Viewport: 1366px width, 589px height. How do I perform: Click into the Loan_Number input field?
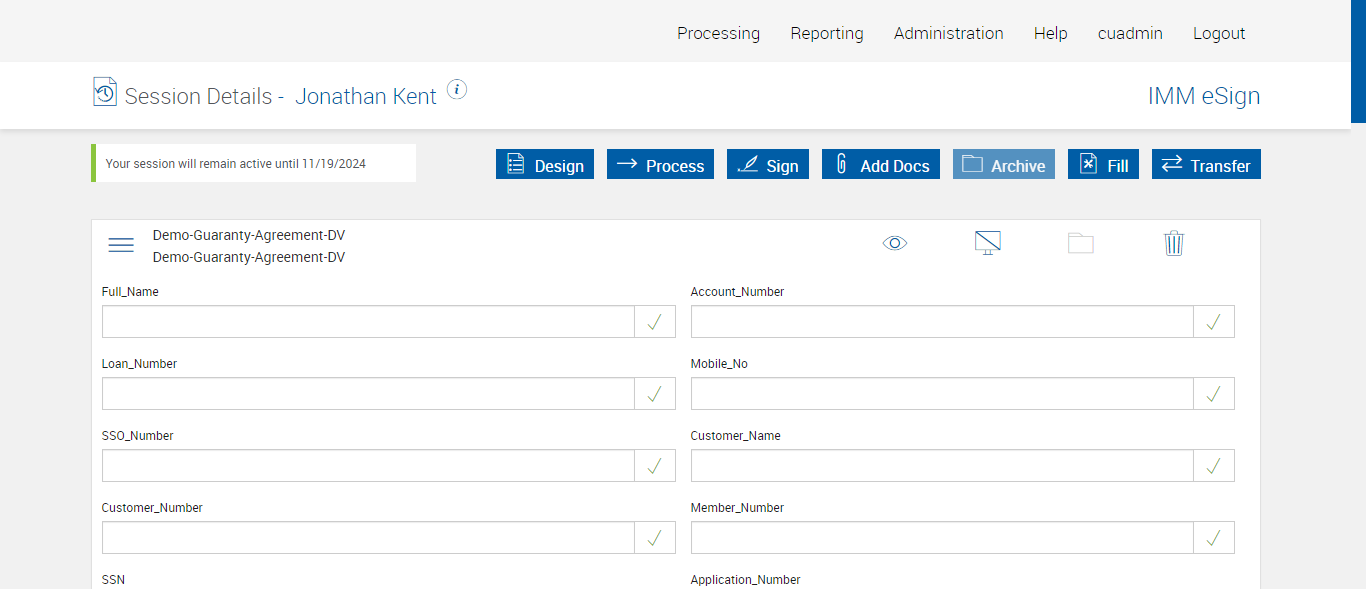coord(368,394)
